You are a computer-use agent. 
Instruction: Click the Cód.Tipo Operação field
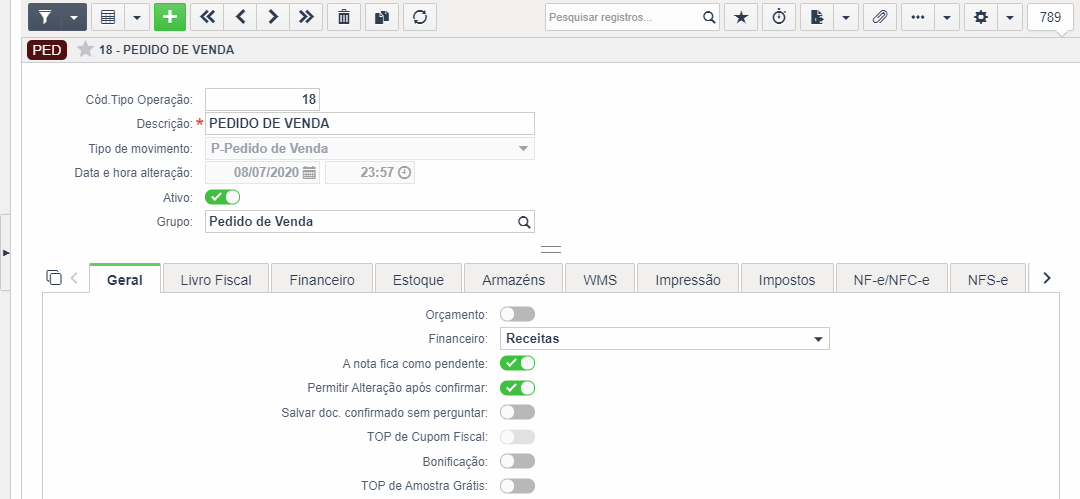(262, 99)
